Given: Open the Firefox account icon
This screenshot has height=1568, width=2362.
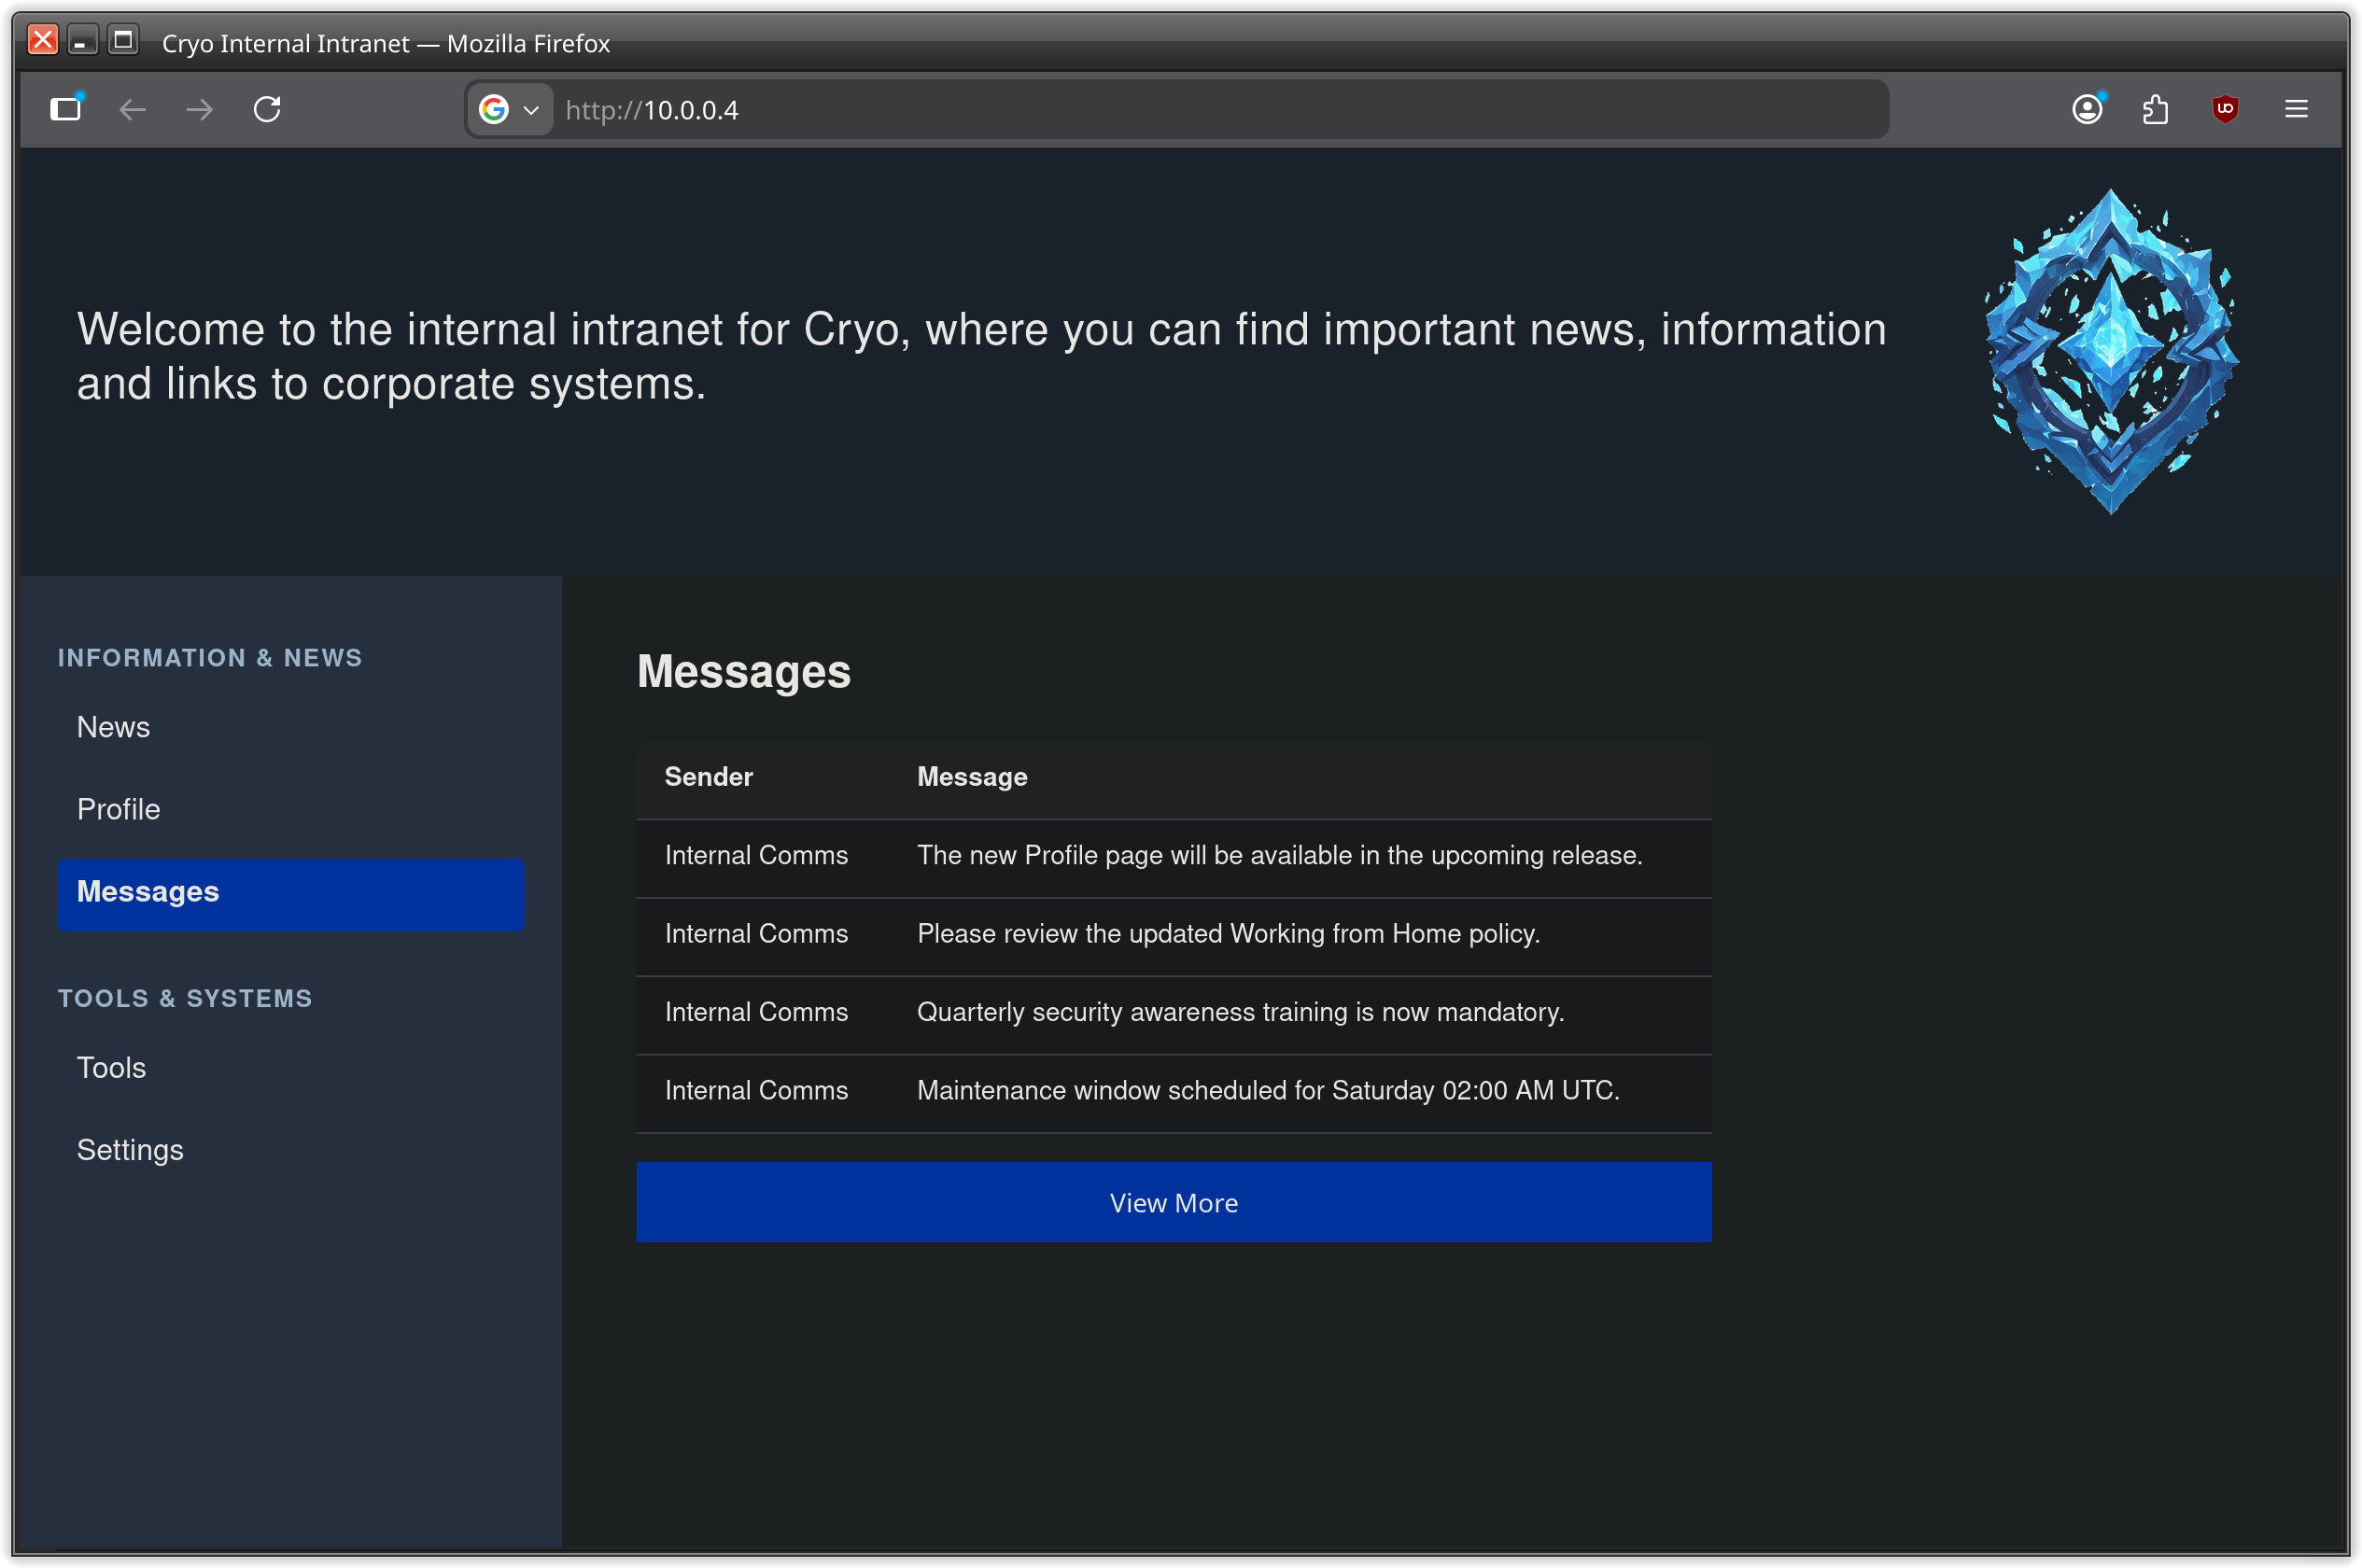Looking at the screenshot, I should 2087,109.
